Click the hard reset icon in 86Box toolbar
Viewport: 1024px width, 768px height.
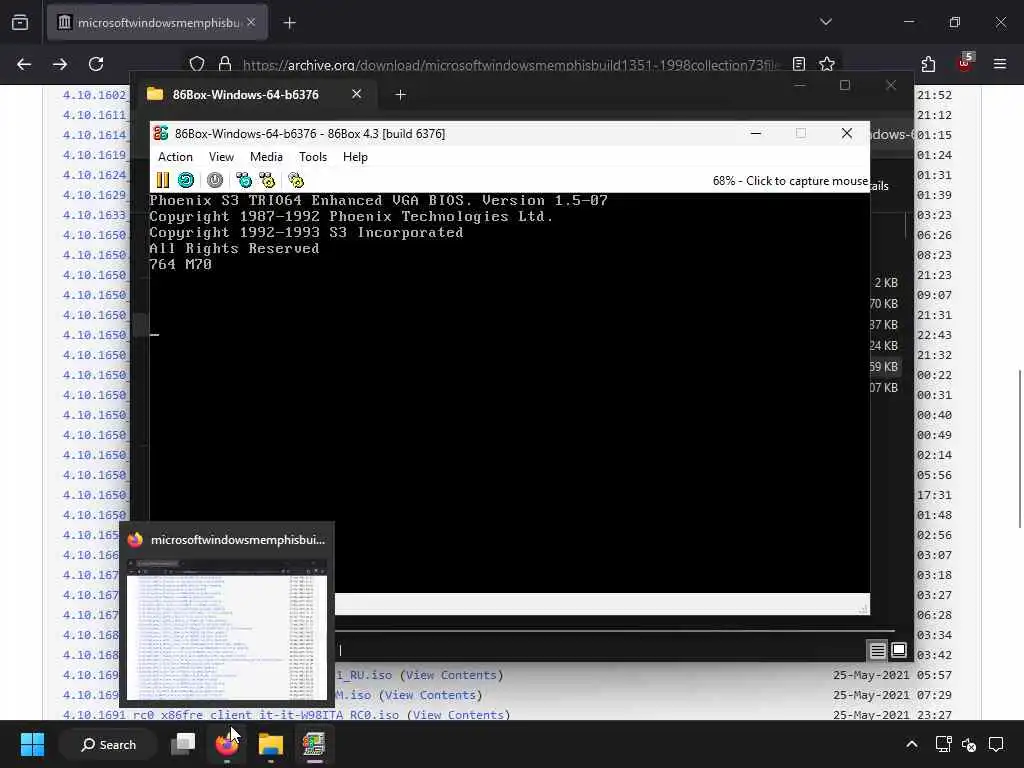click(x=186, y=180)
